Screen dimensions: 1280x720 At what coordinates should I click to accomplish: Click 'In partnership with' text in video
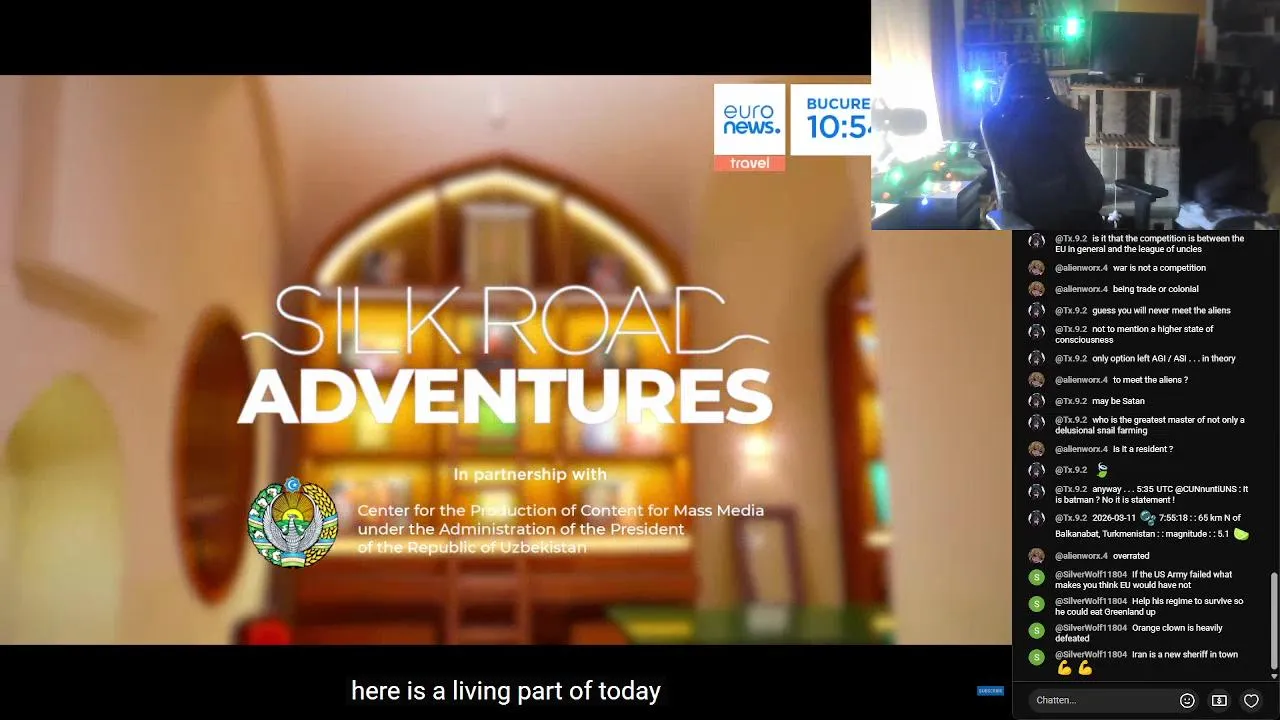click(530, 474)
